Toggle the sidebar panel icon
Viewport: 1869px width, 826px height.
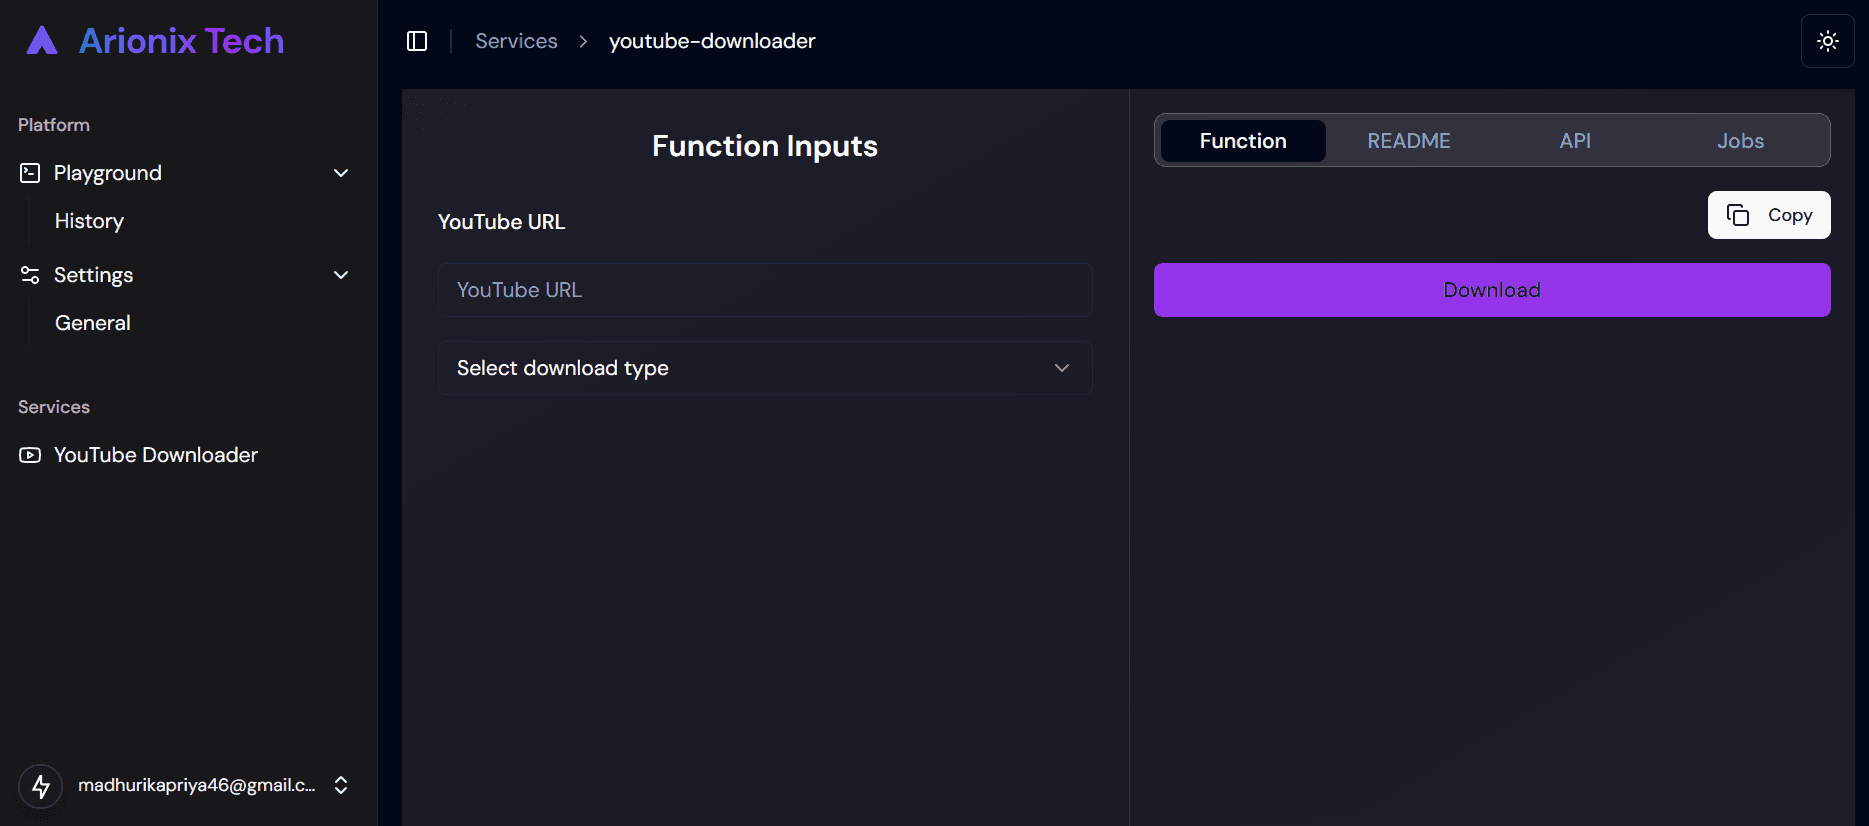417,41
